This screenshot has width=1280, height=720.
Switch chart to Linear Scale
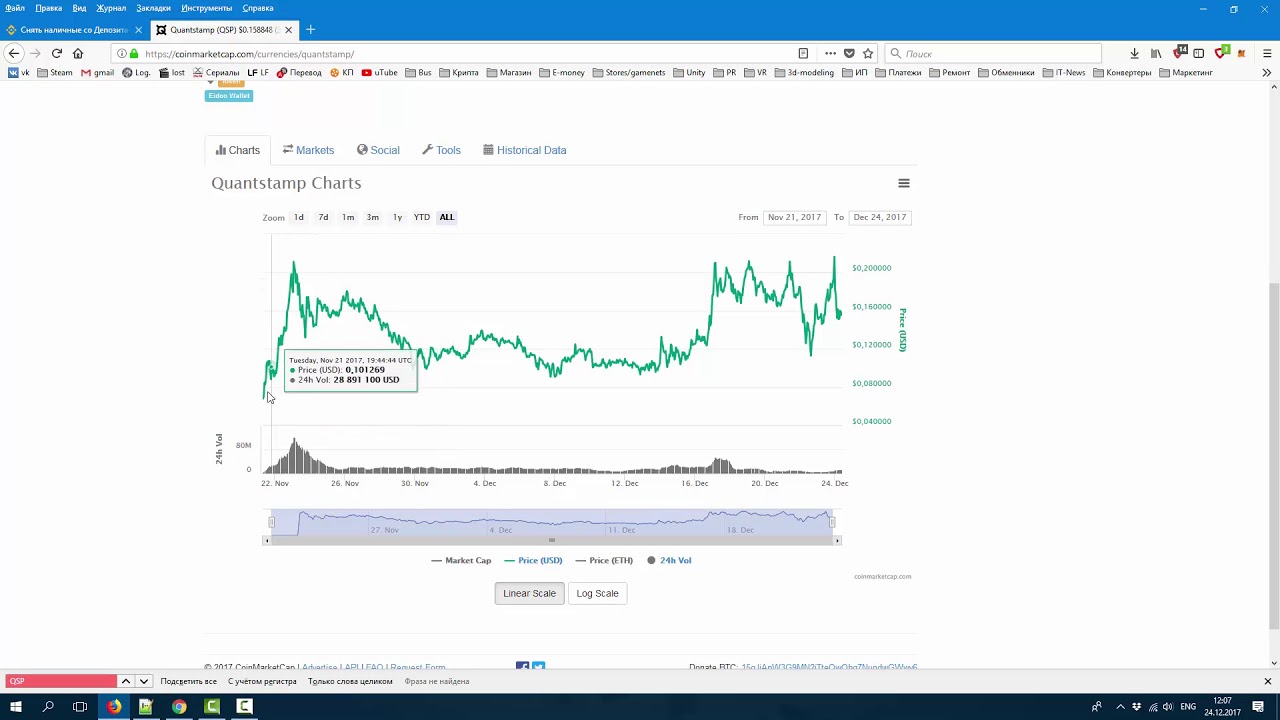(x=529, y=593)
